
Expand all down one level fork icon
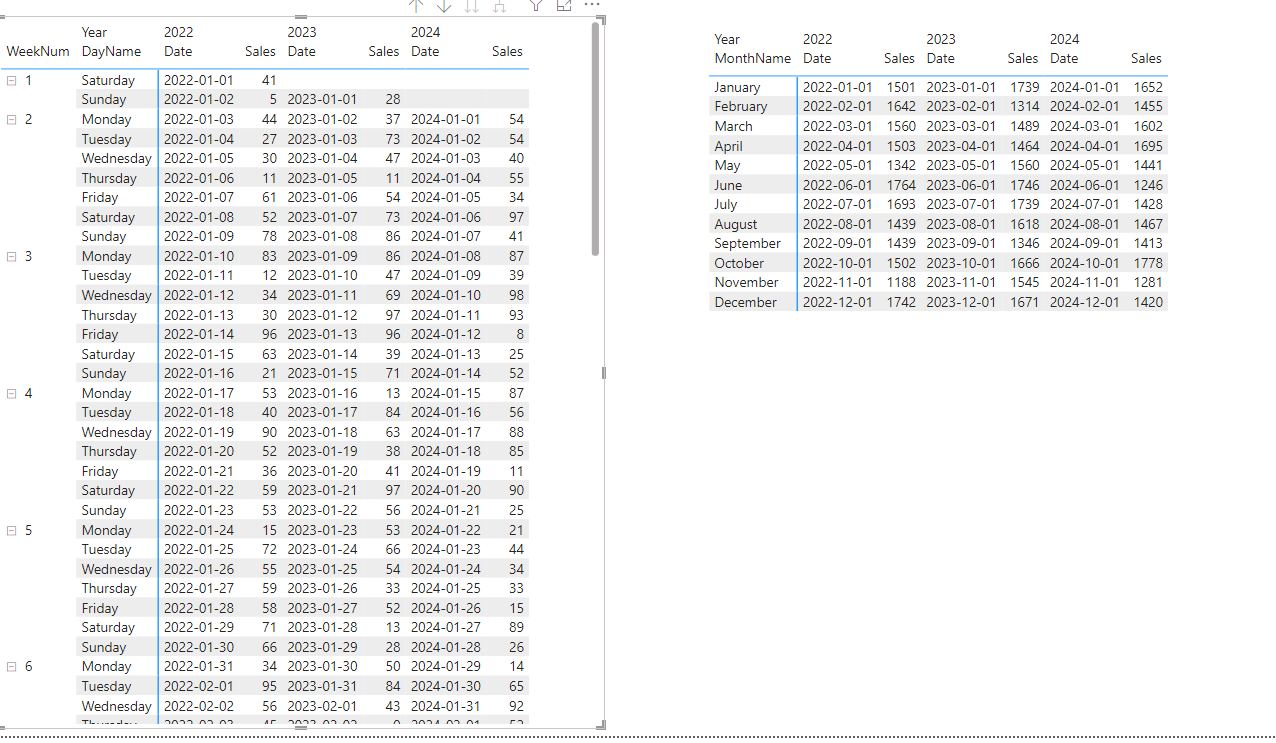pyautogui.click(x=499, y=5)
